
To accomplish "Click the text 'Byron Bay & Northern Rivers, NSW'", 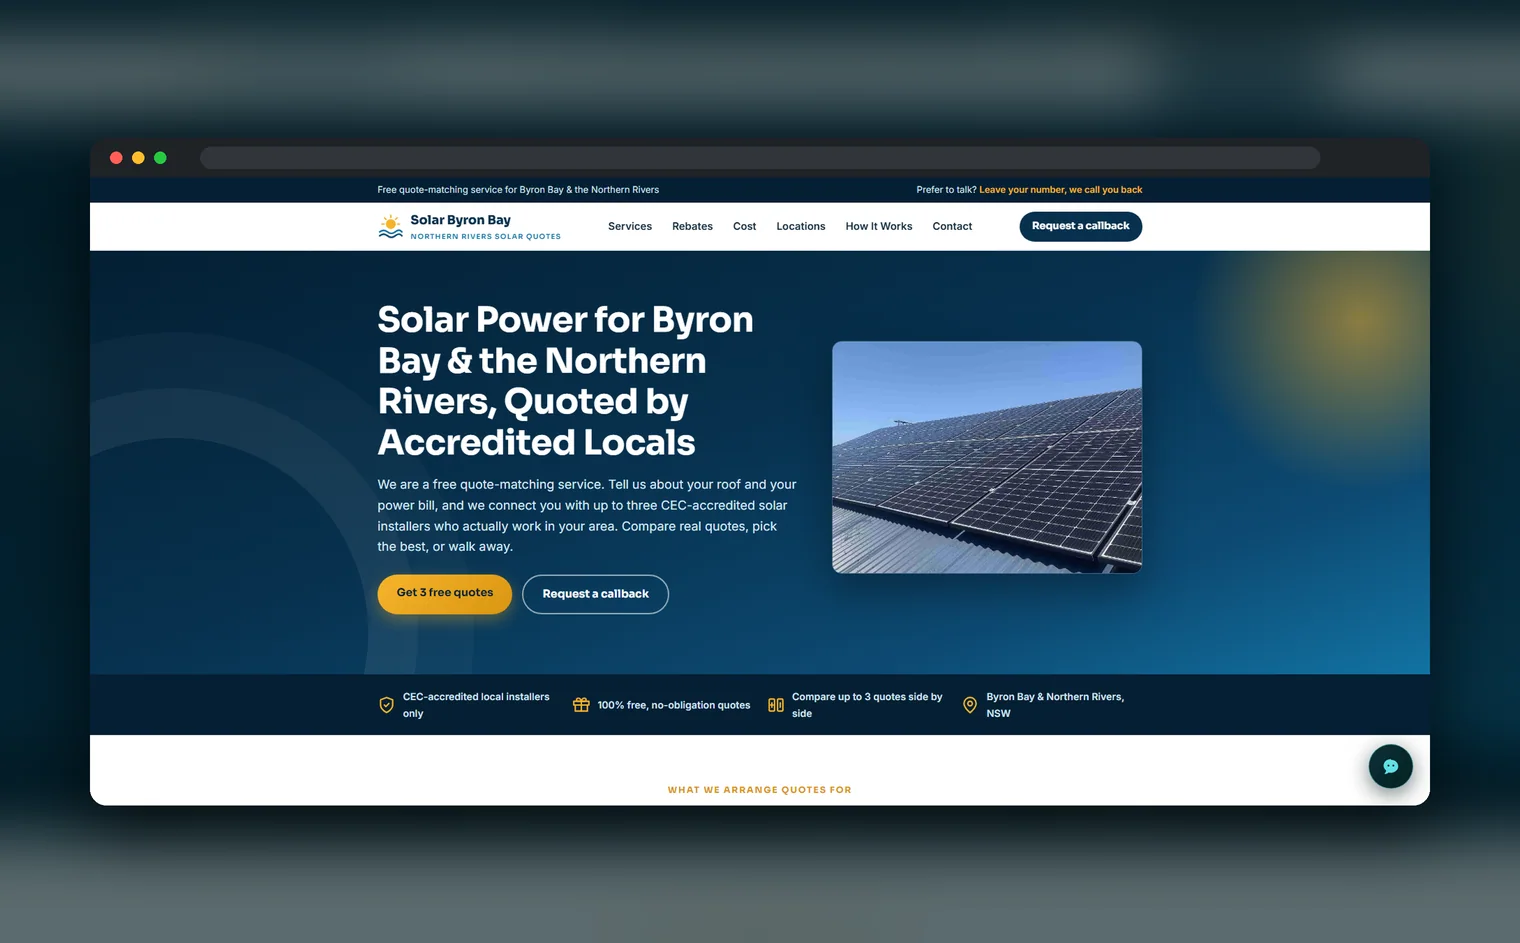I will pyautogui.click(x=1055, y=705).
